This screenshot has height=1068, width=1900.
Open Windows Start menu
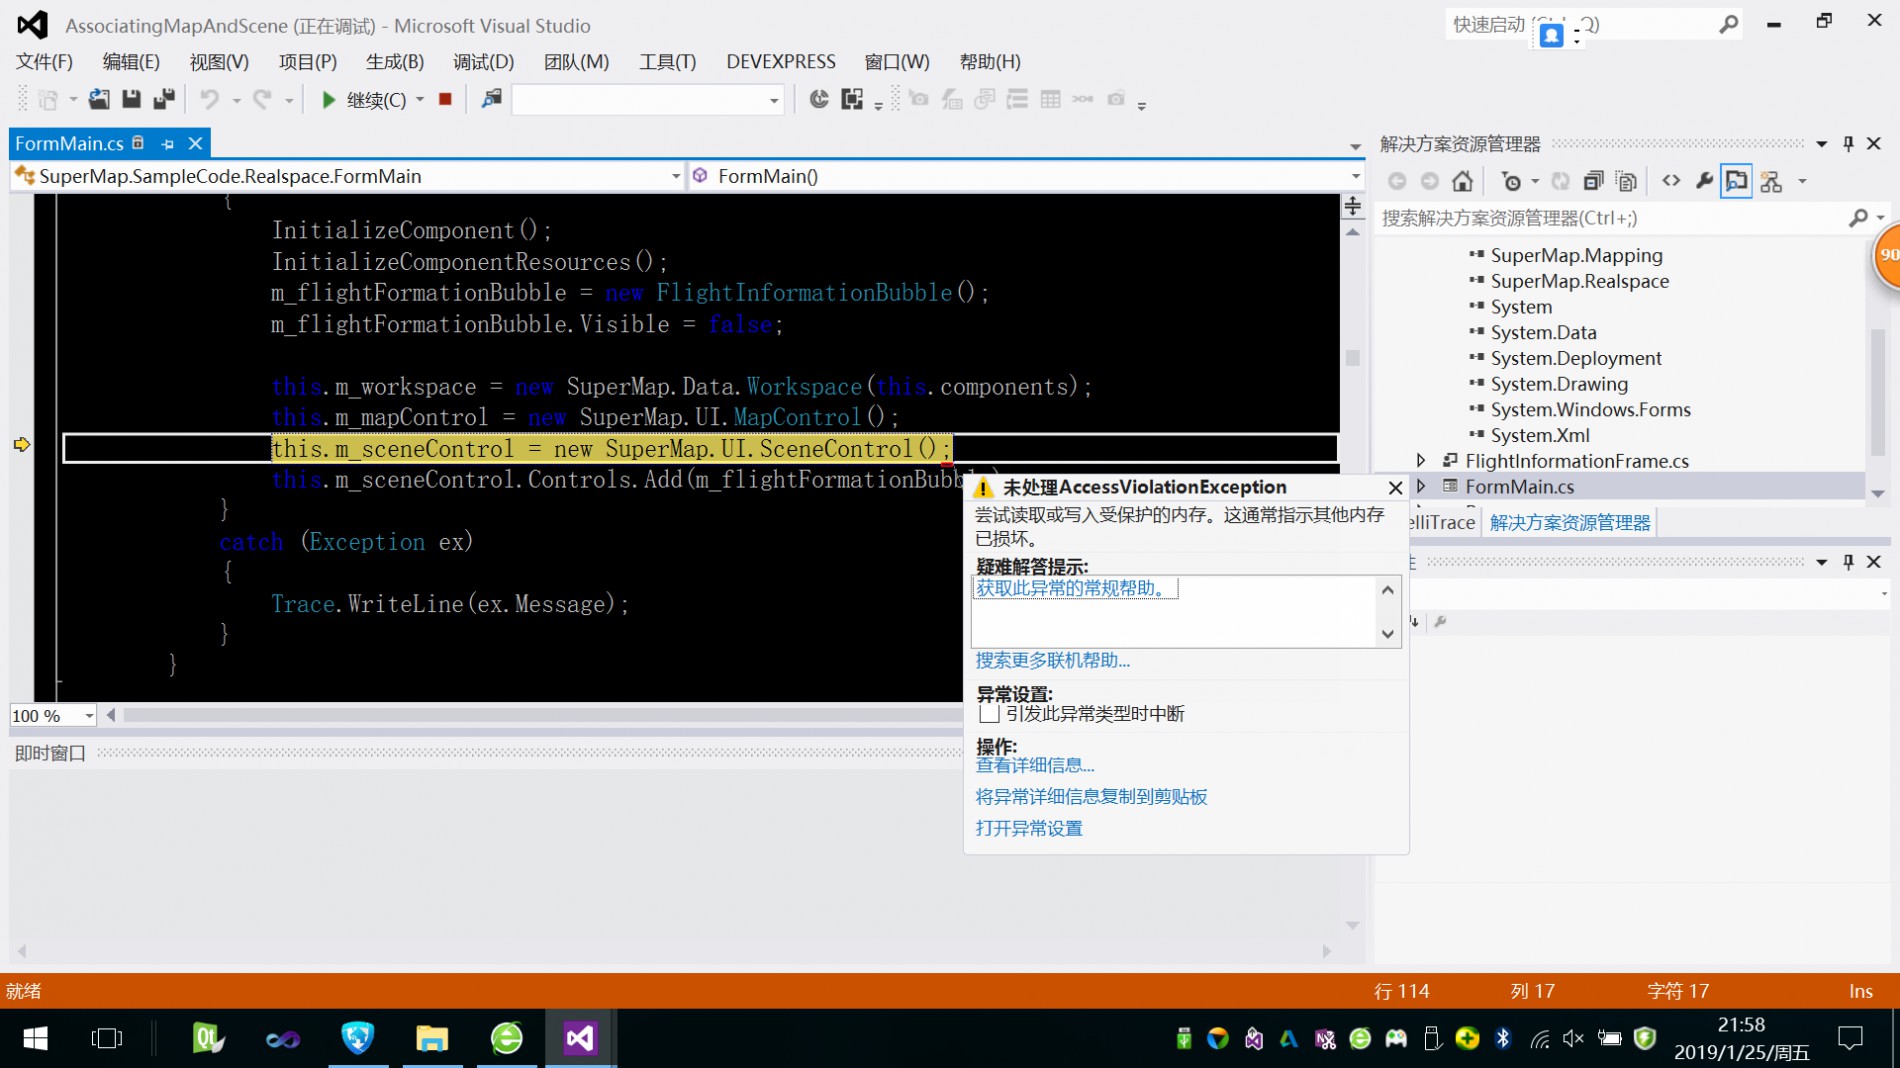click(x=35, y=1039)
